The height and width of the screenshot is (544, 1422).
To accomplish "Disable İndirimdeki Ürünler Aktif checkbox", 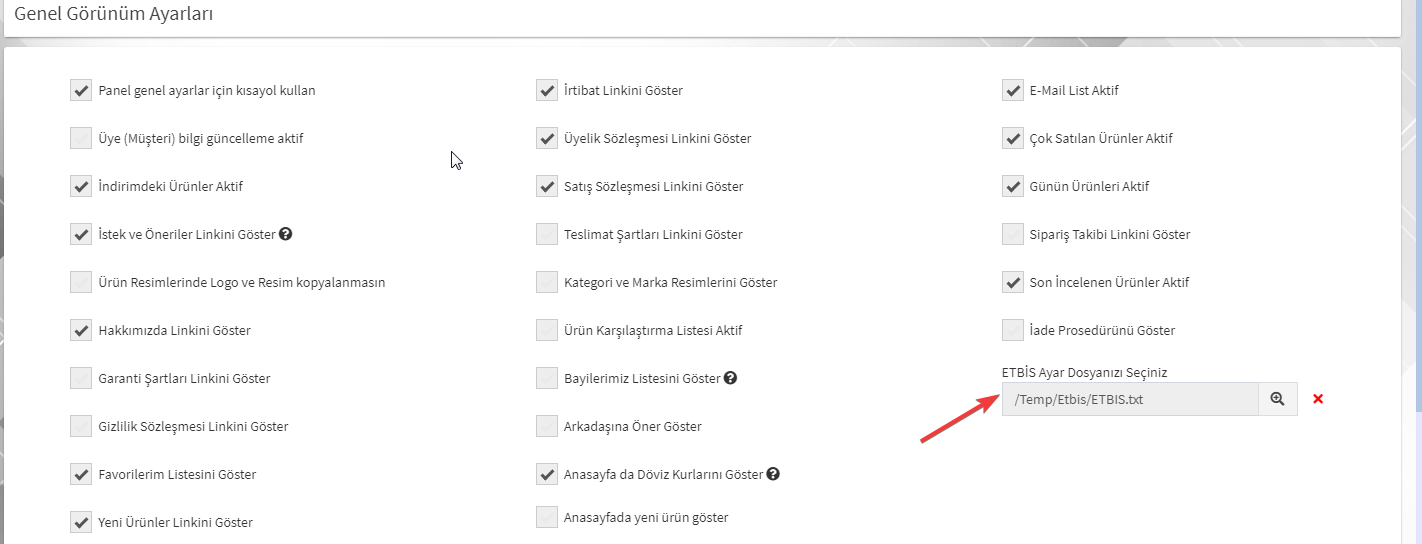I will [81, 186].
